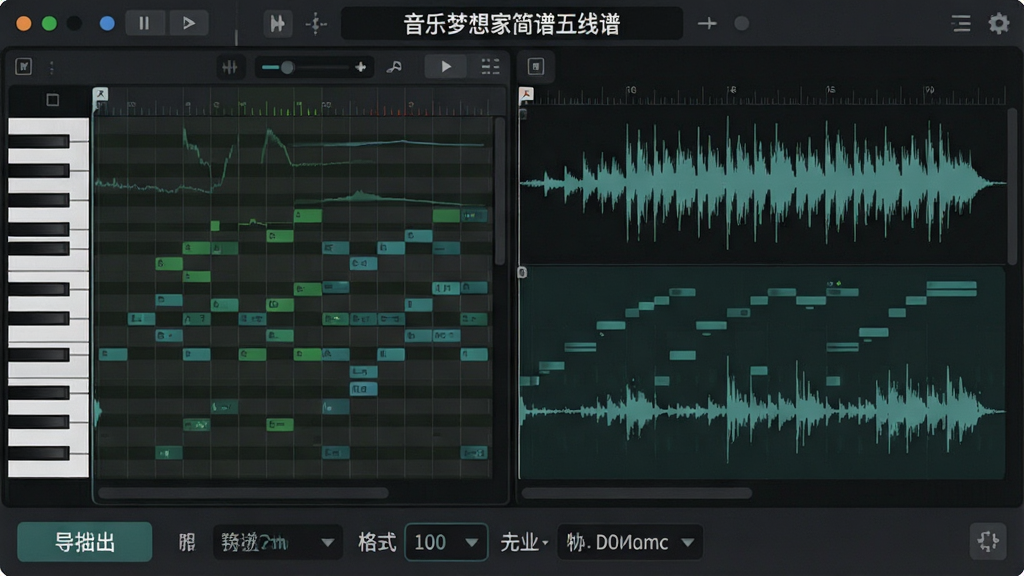Screen dimensions: 1024x576
Task: Click the lower waveform under the note blocks
Action: [762, 411]
